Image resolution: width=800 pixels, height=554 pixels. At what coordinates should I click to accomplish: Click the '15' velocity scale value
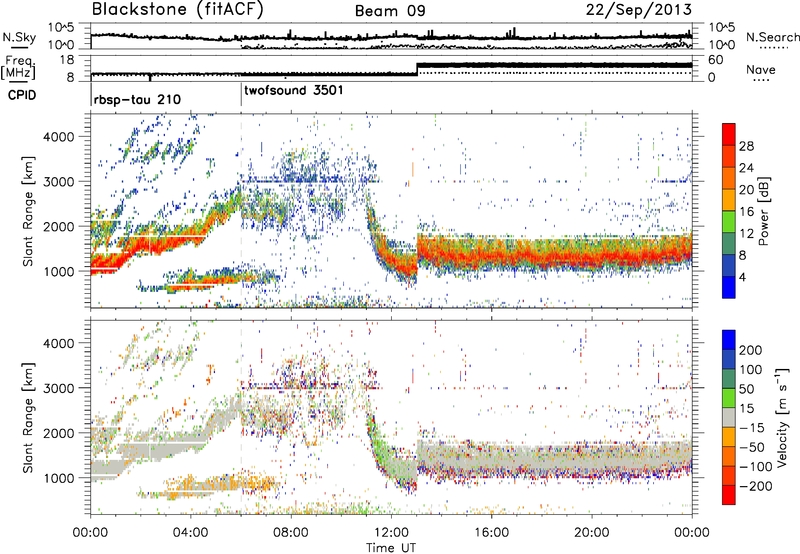[x=746, y=409]
